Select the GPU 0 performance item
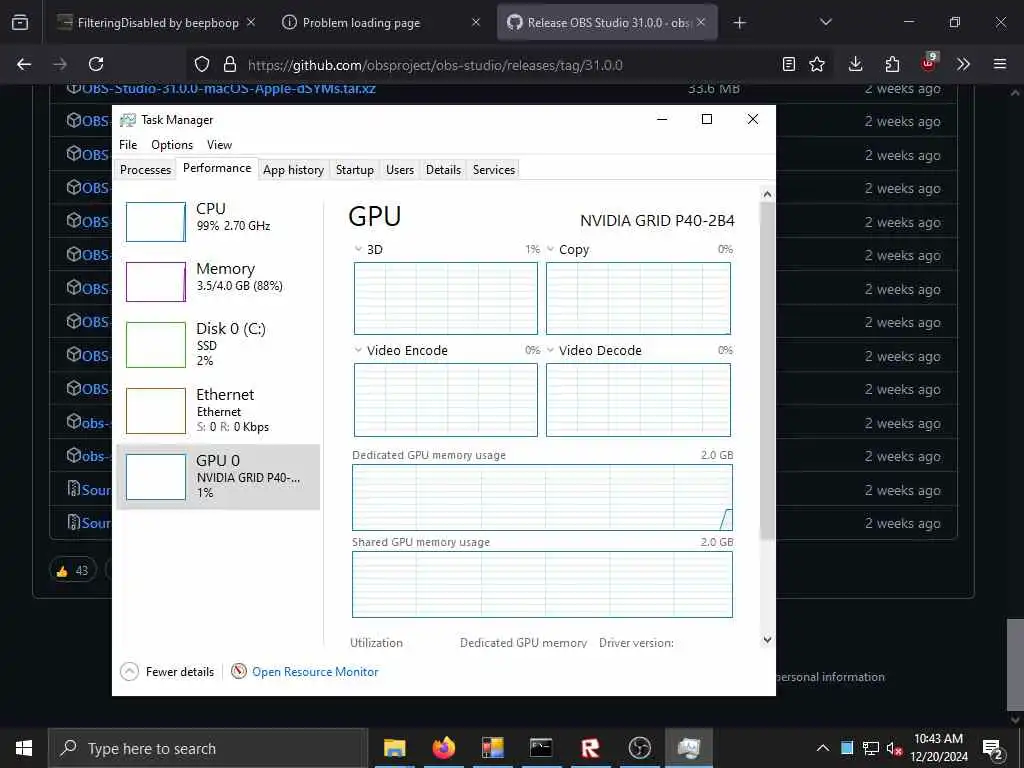Screen dimensions: 1024x768 (217, 477)
